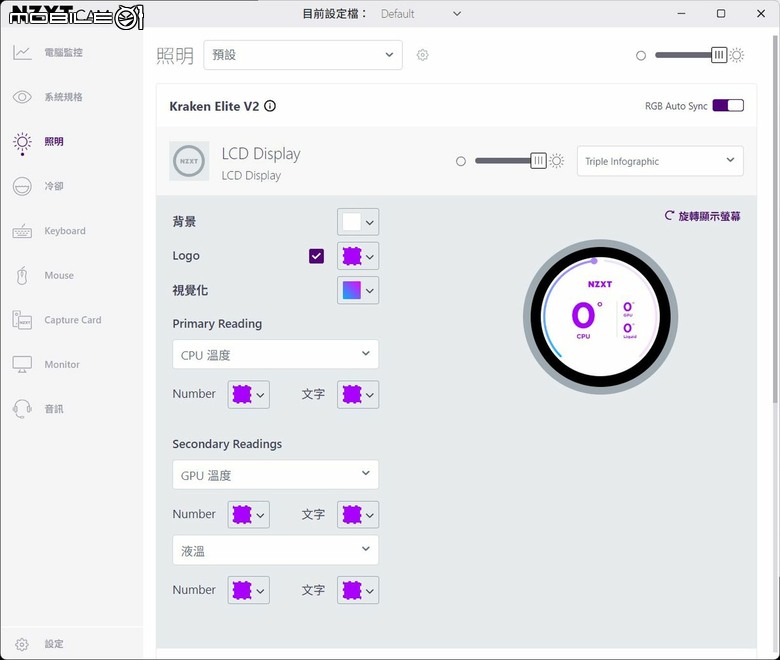This screenshot has height=660, width=780.
Task: Click 旋轉顯示螢幕 rotate display button
Action: 702,216
